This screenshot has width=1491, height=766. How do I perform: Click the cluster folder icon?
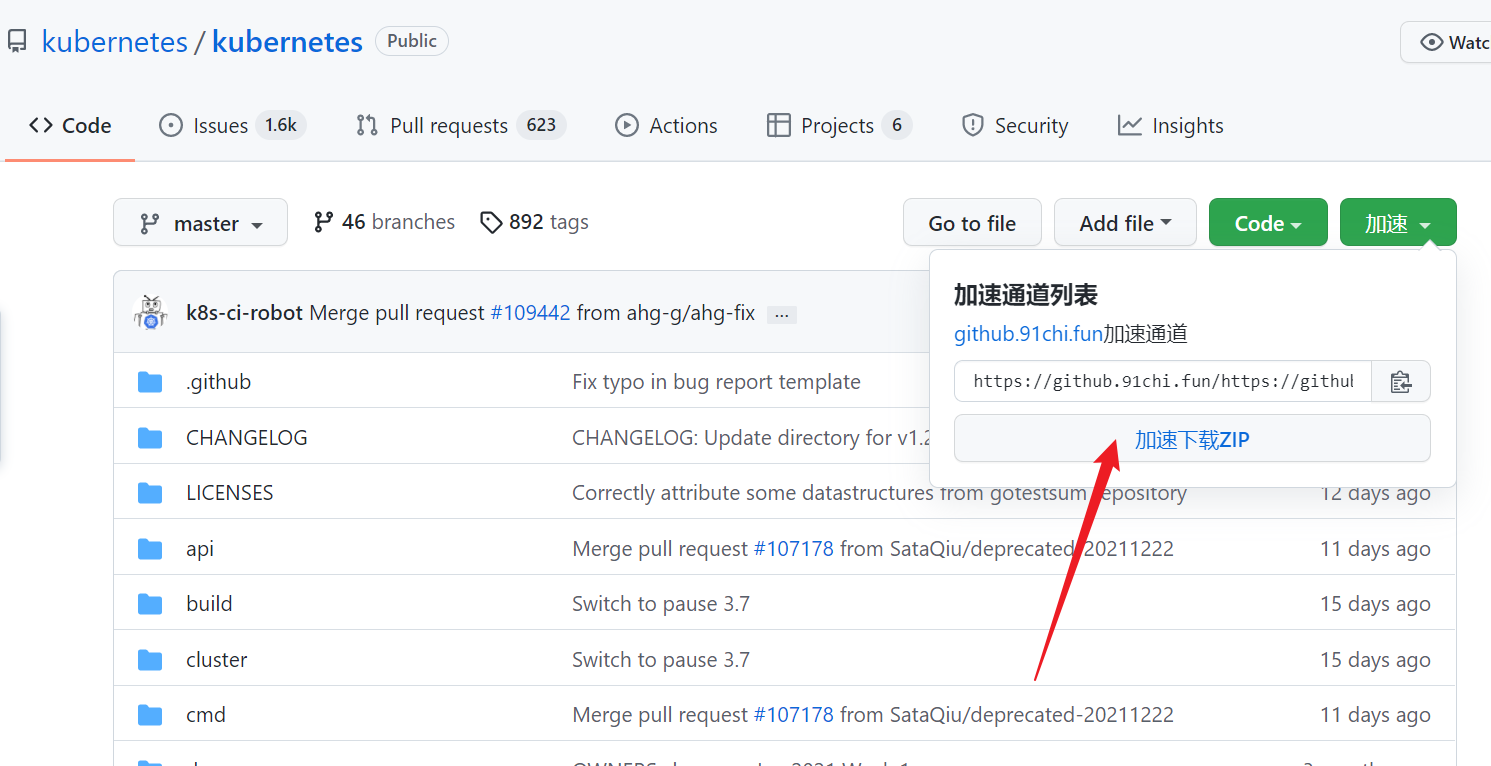pyautogui.click(x=150, y=660)
